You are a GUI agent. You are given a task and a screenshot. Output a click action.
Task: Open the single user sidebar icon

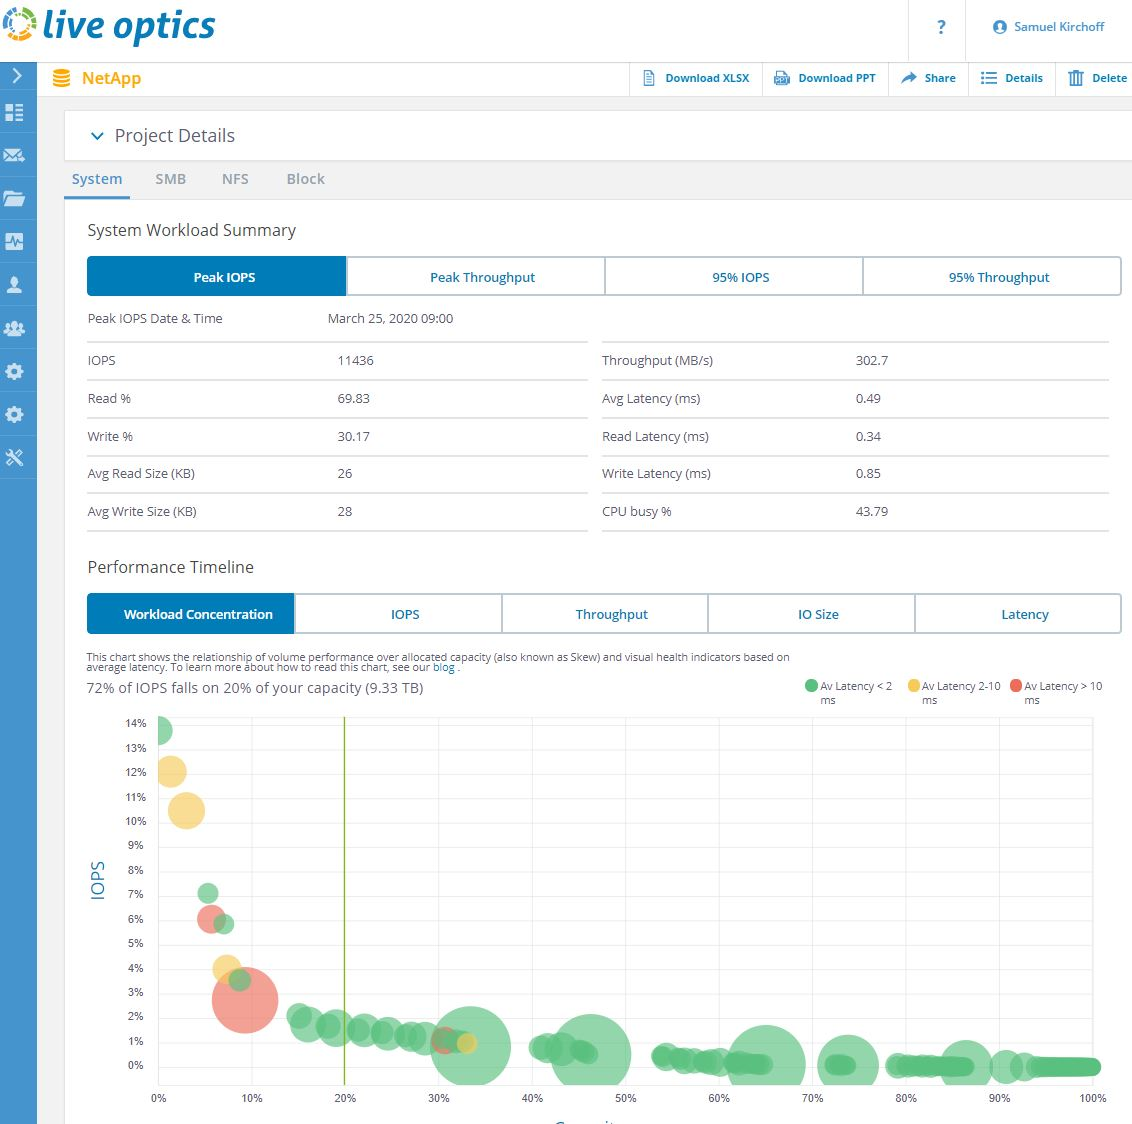15,285
